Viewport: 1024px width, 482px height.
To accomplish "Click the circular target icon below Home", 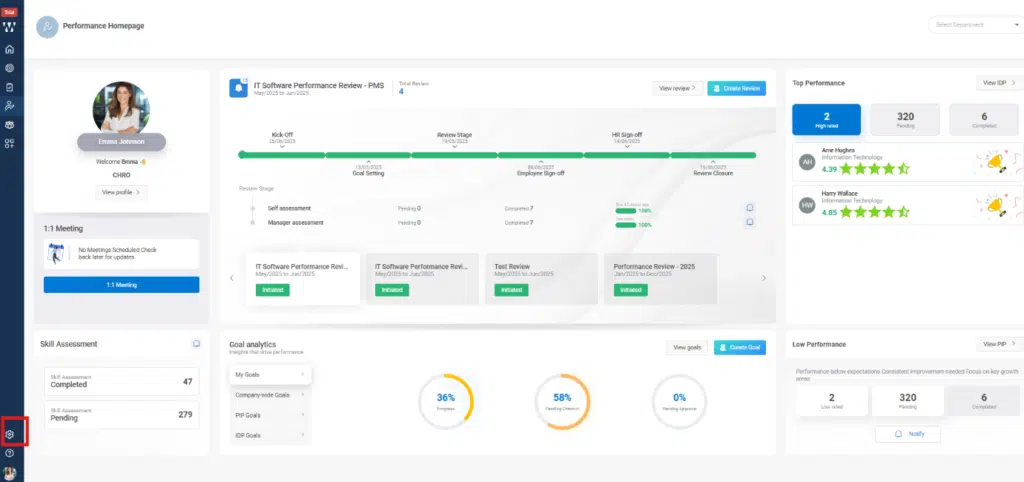I will pos(9,68).
